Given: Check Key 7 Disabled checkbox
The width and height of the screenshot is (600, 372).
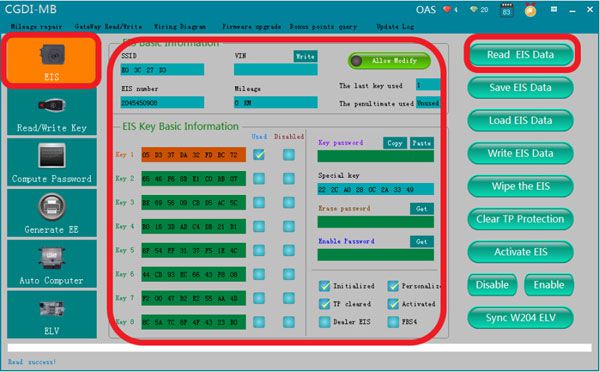Looking at the screenshot, I should click(289, 298).
